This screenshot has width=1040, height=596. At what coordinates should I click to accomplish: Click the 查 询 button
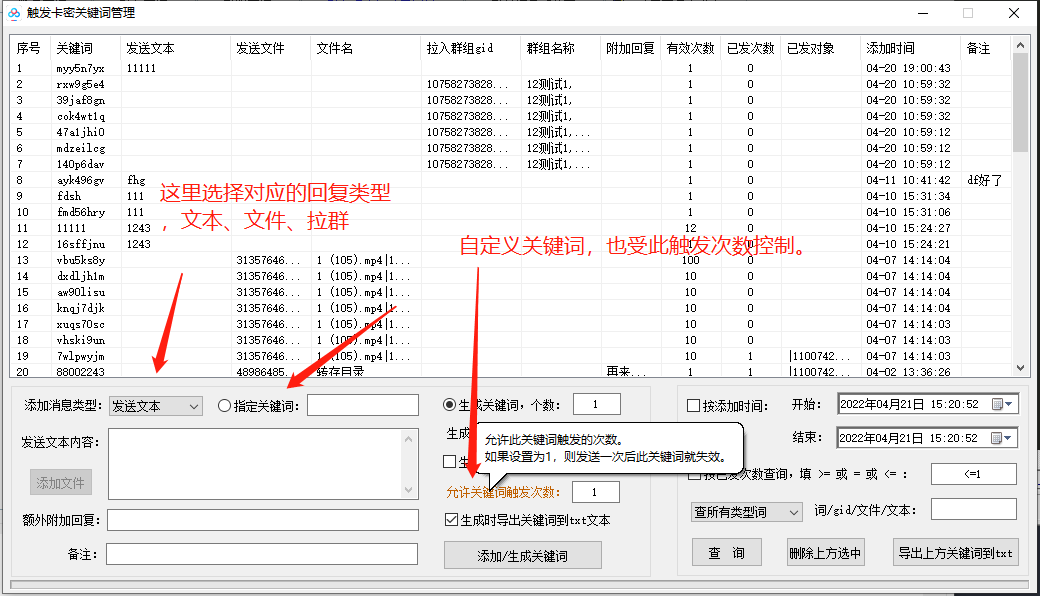pyautogui.click(x=727, y=552)
